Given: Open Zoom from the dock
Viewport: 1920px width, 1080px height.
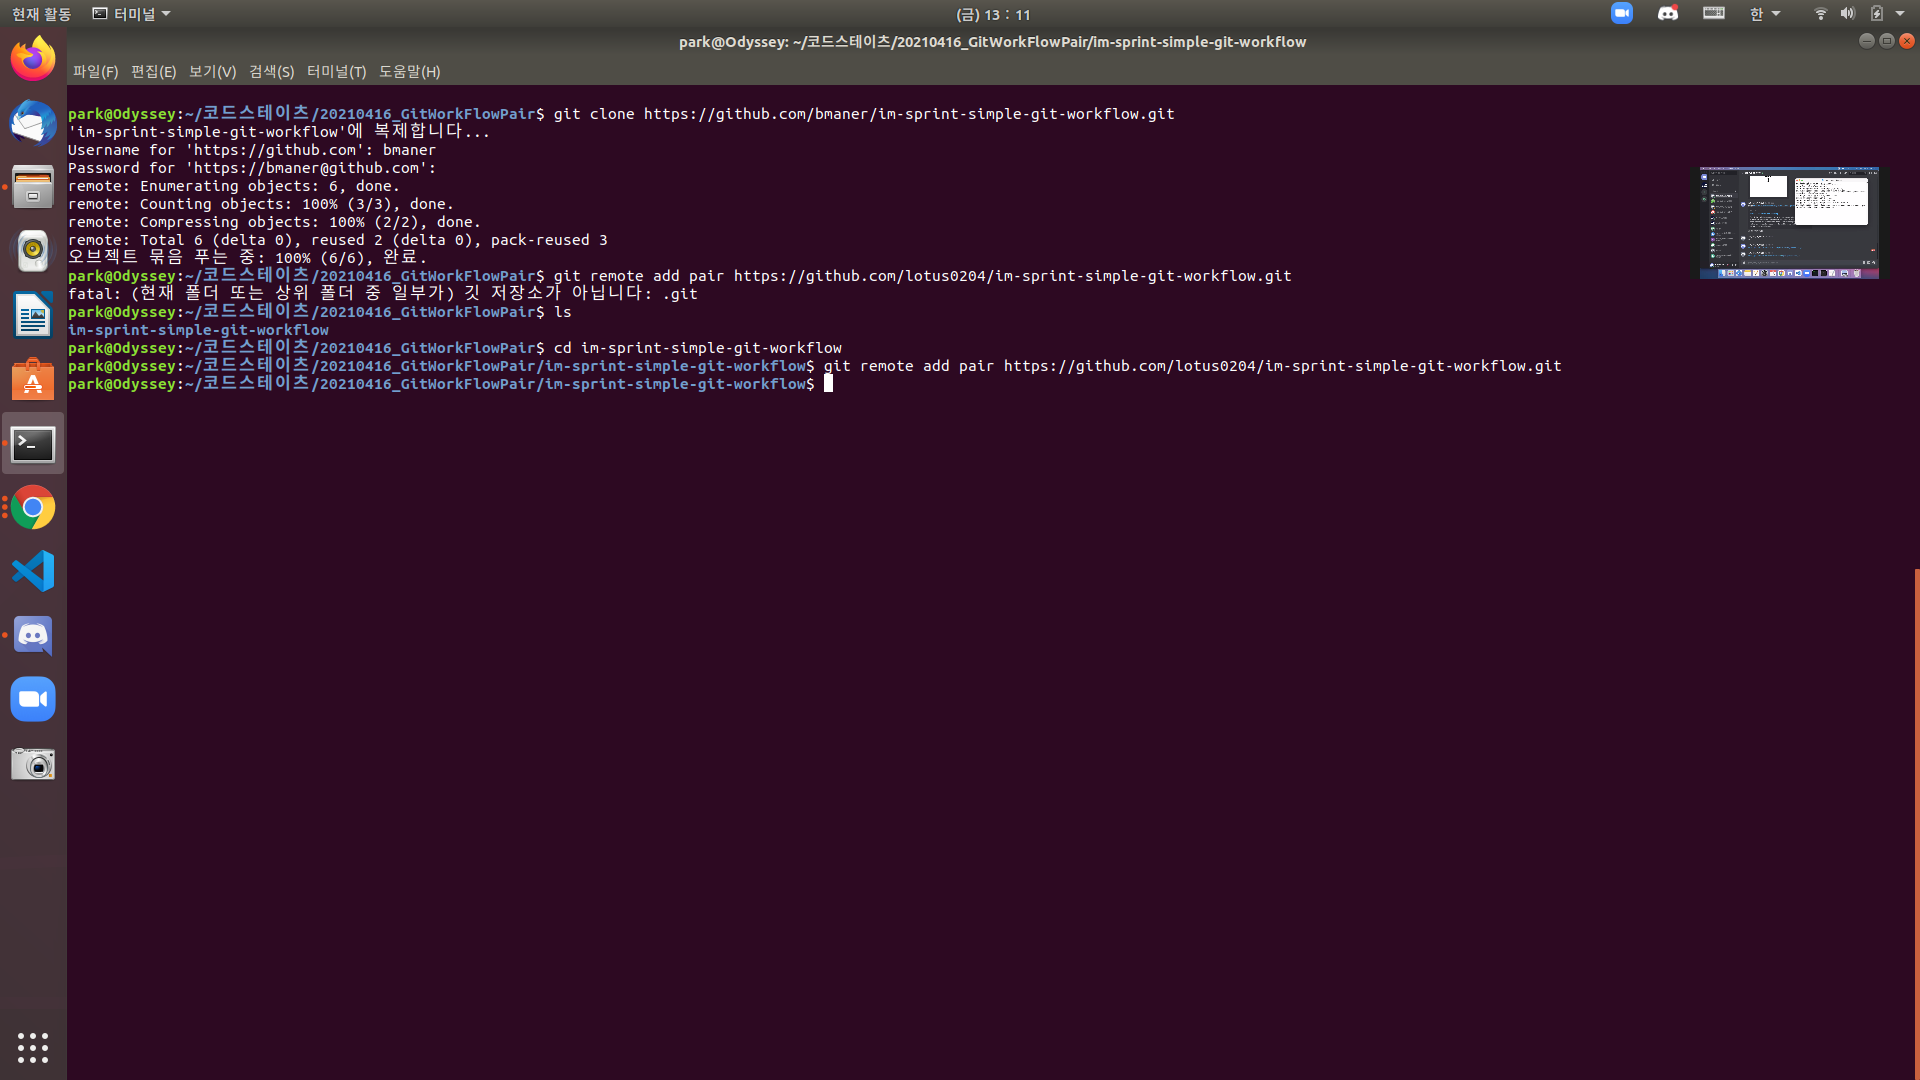Looking at the screenshot, I should (33, 700).
